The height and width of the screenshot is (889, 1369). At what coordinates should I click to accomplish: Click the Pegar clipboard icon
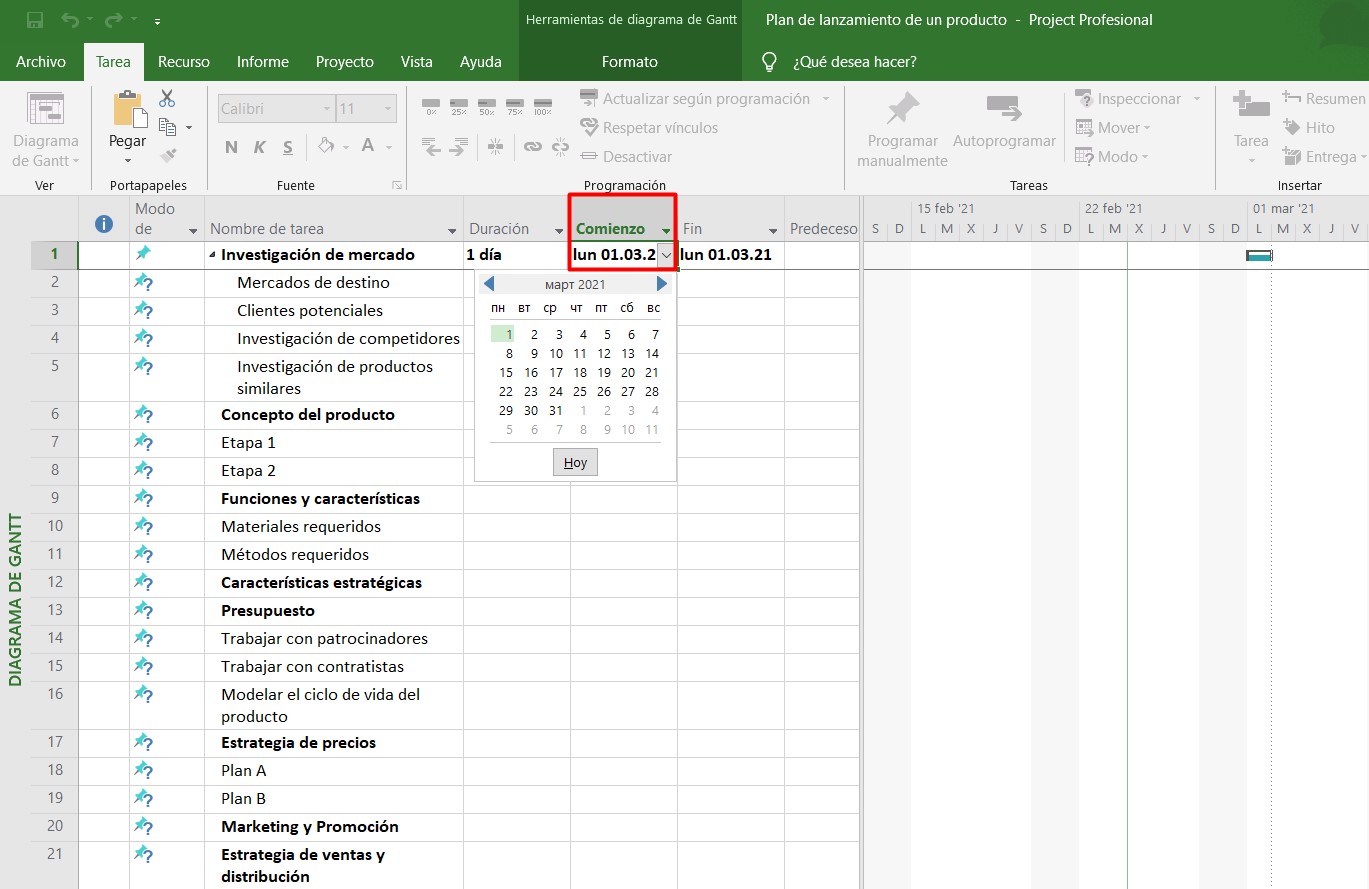click(128, 107)
